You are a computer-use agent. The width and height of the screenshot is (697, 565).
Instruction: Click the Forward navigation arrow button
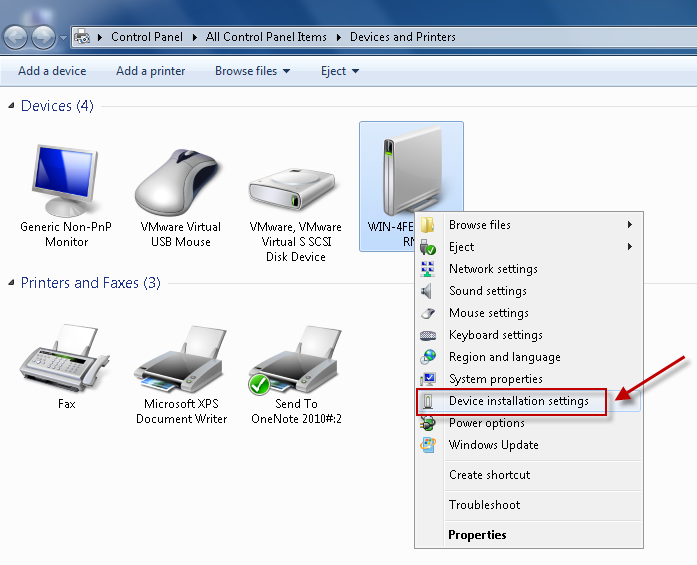pyautogui.click(x=43, y=37)
